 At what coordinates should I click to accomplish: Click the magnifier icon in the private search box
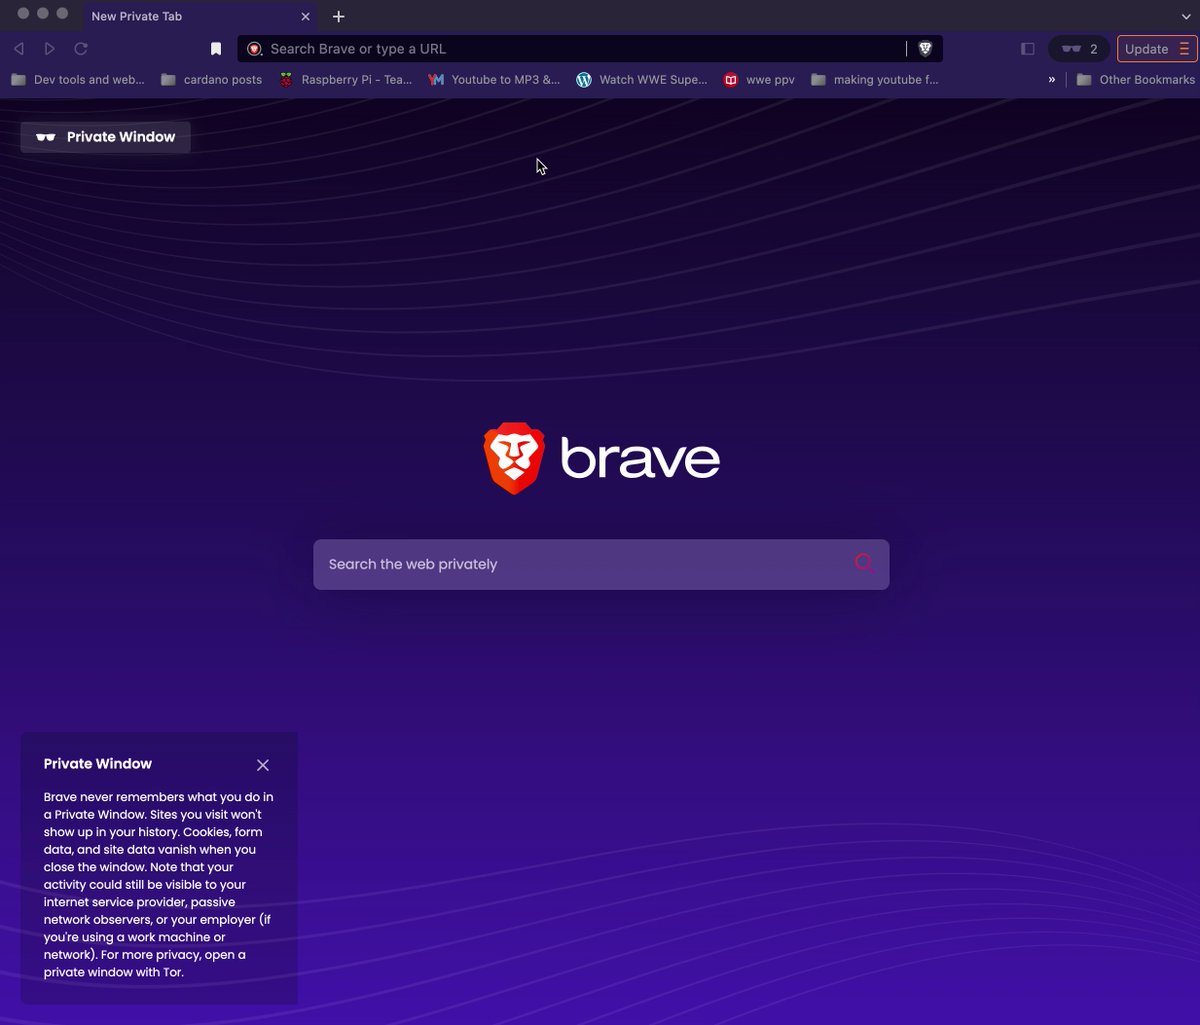click(865, 563)
